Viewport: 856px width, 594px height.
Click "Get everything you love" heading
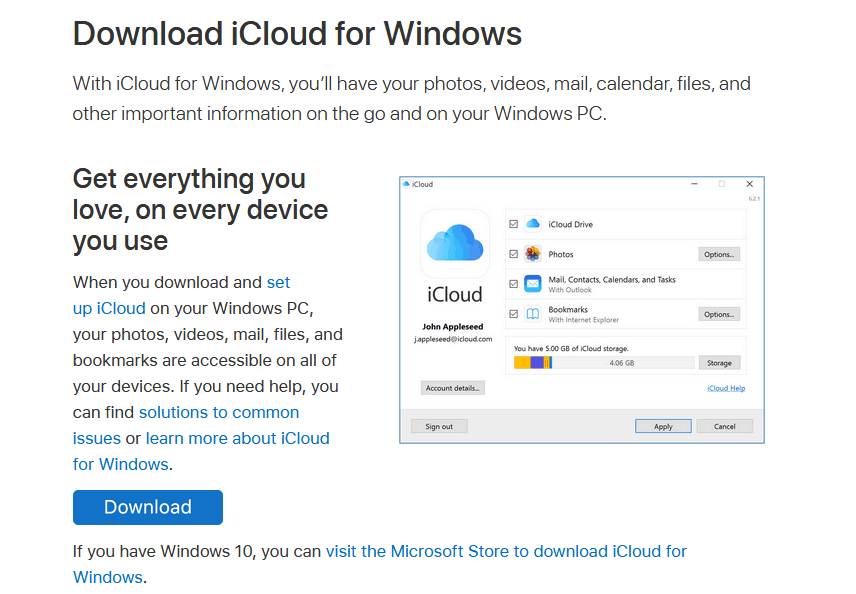pyautogui.click(x=200, y=210)
